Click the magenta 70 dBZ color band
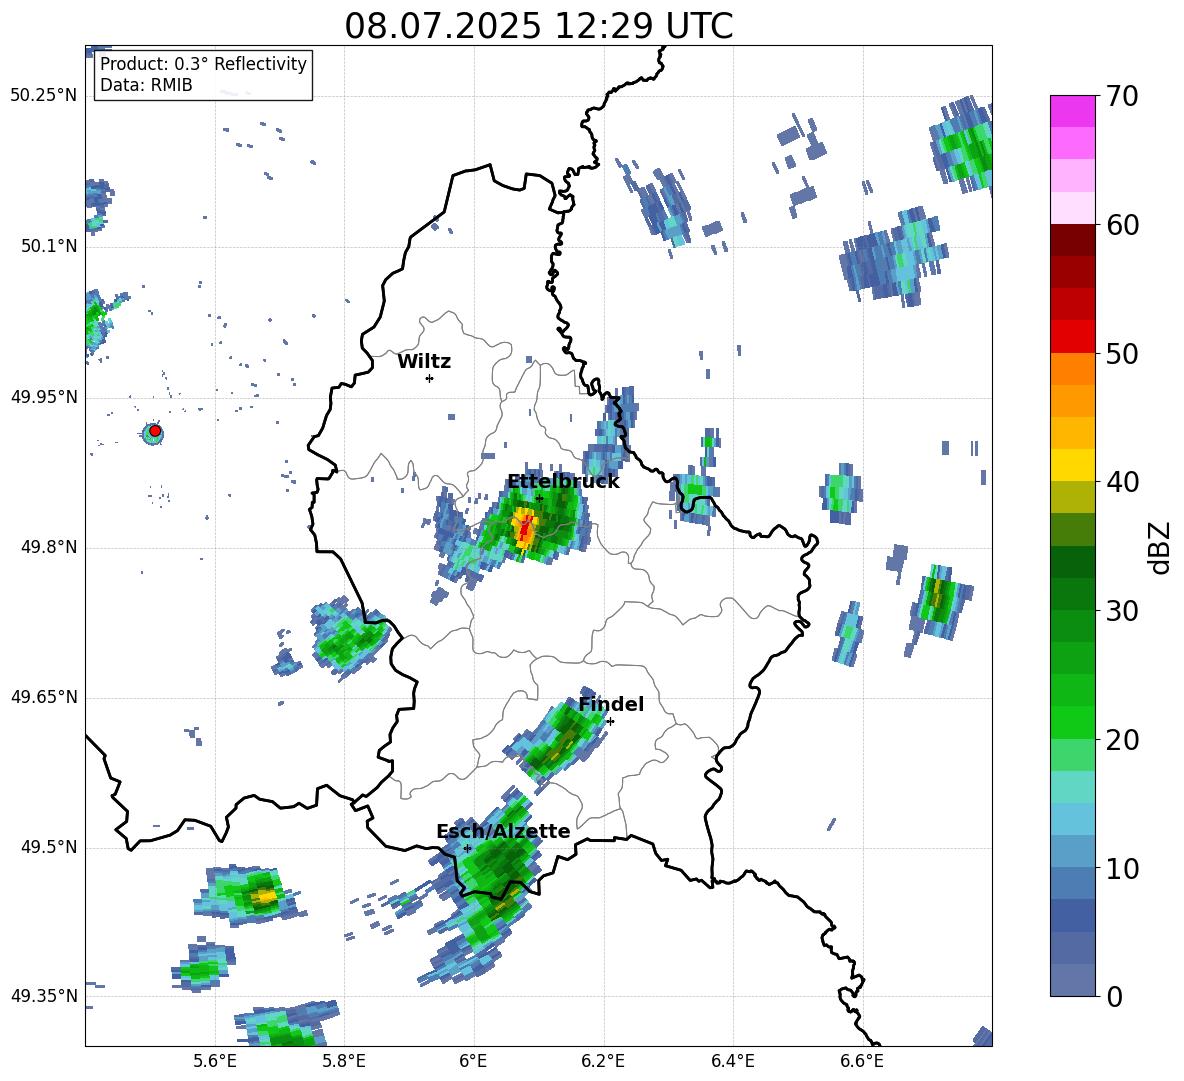Screen dimensions: 1184x1081 (1072, 111)
